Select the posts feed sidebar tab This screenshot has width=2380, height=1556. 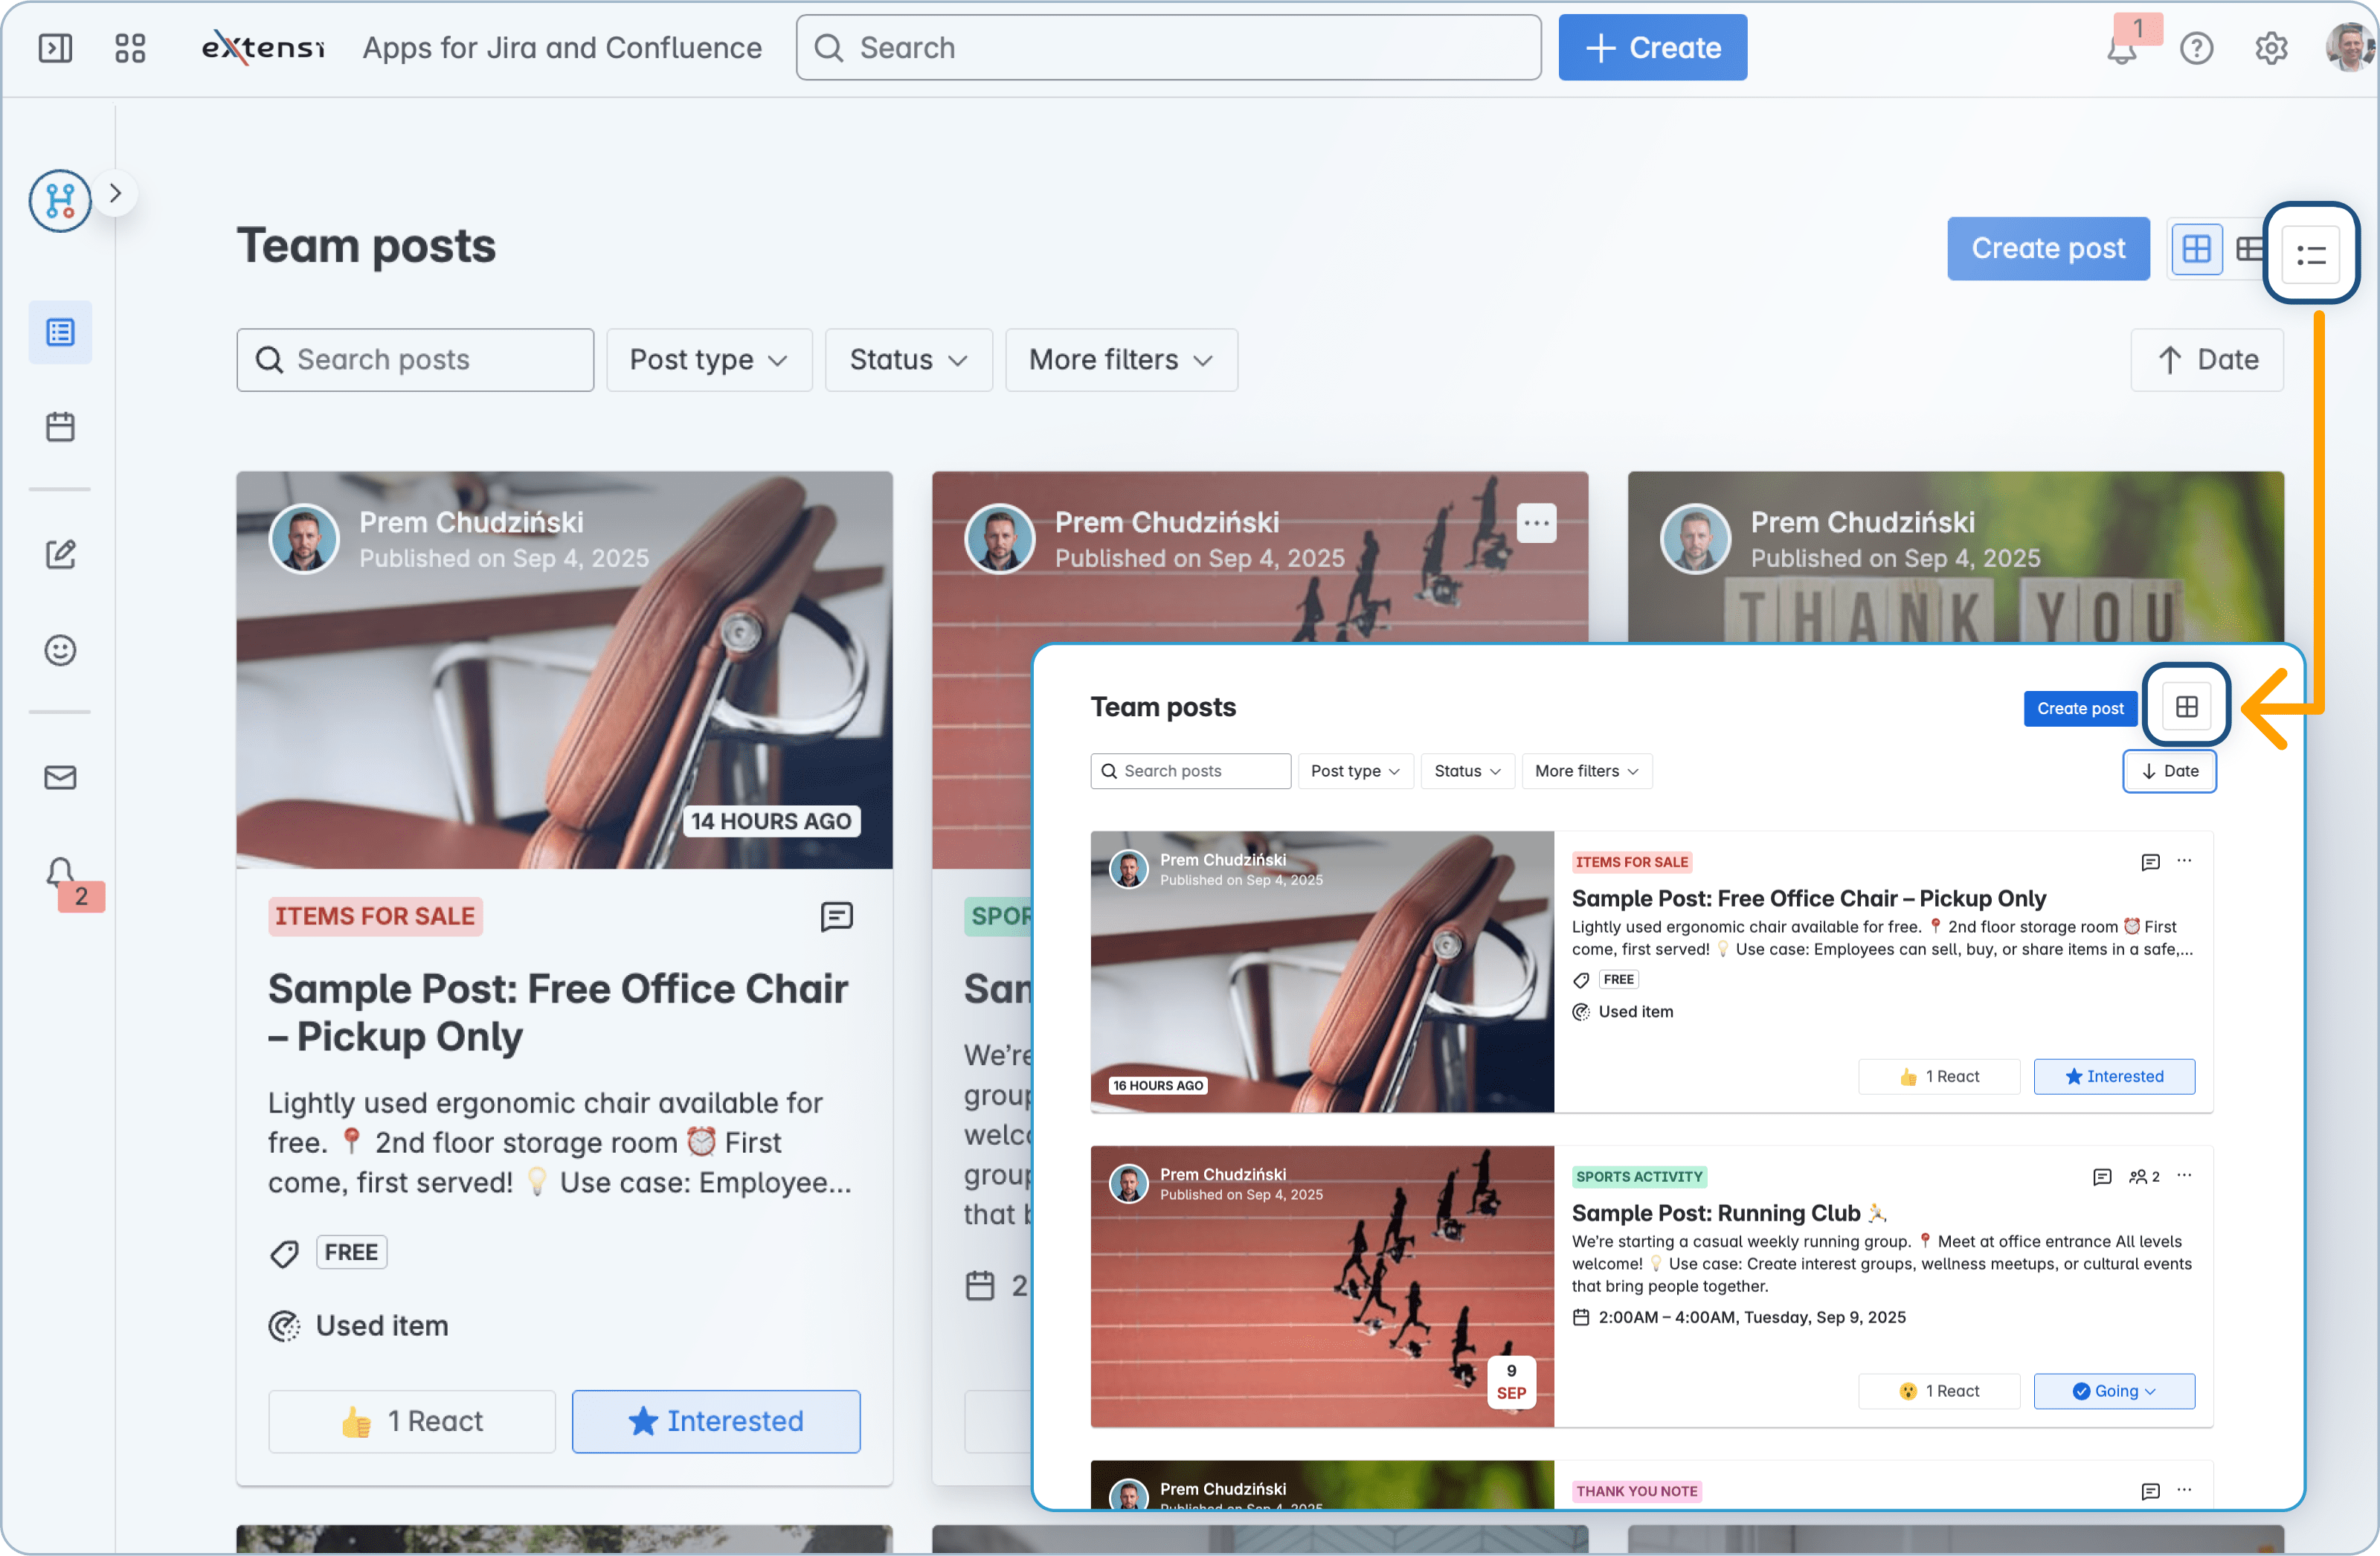pos(60,332)
